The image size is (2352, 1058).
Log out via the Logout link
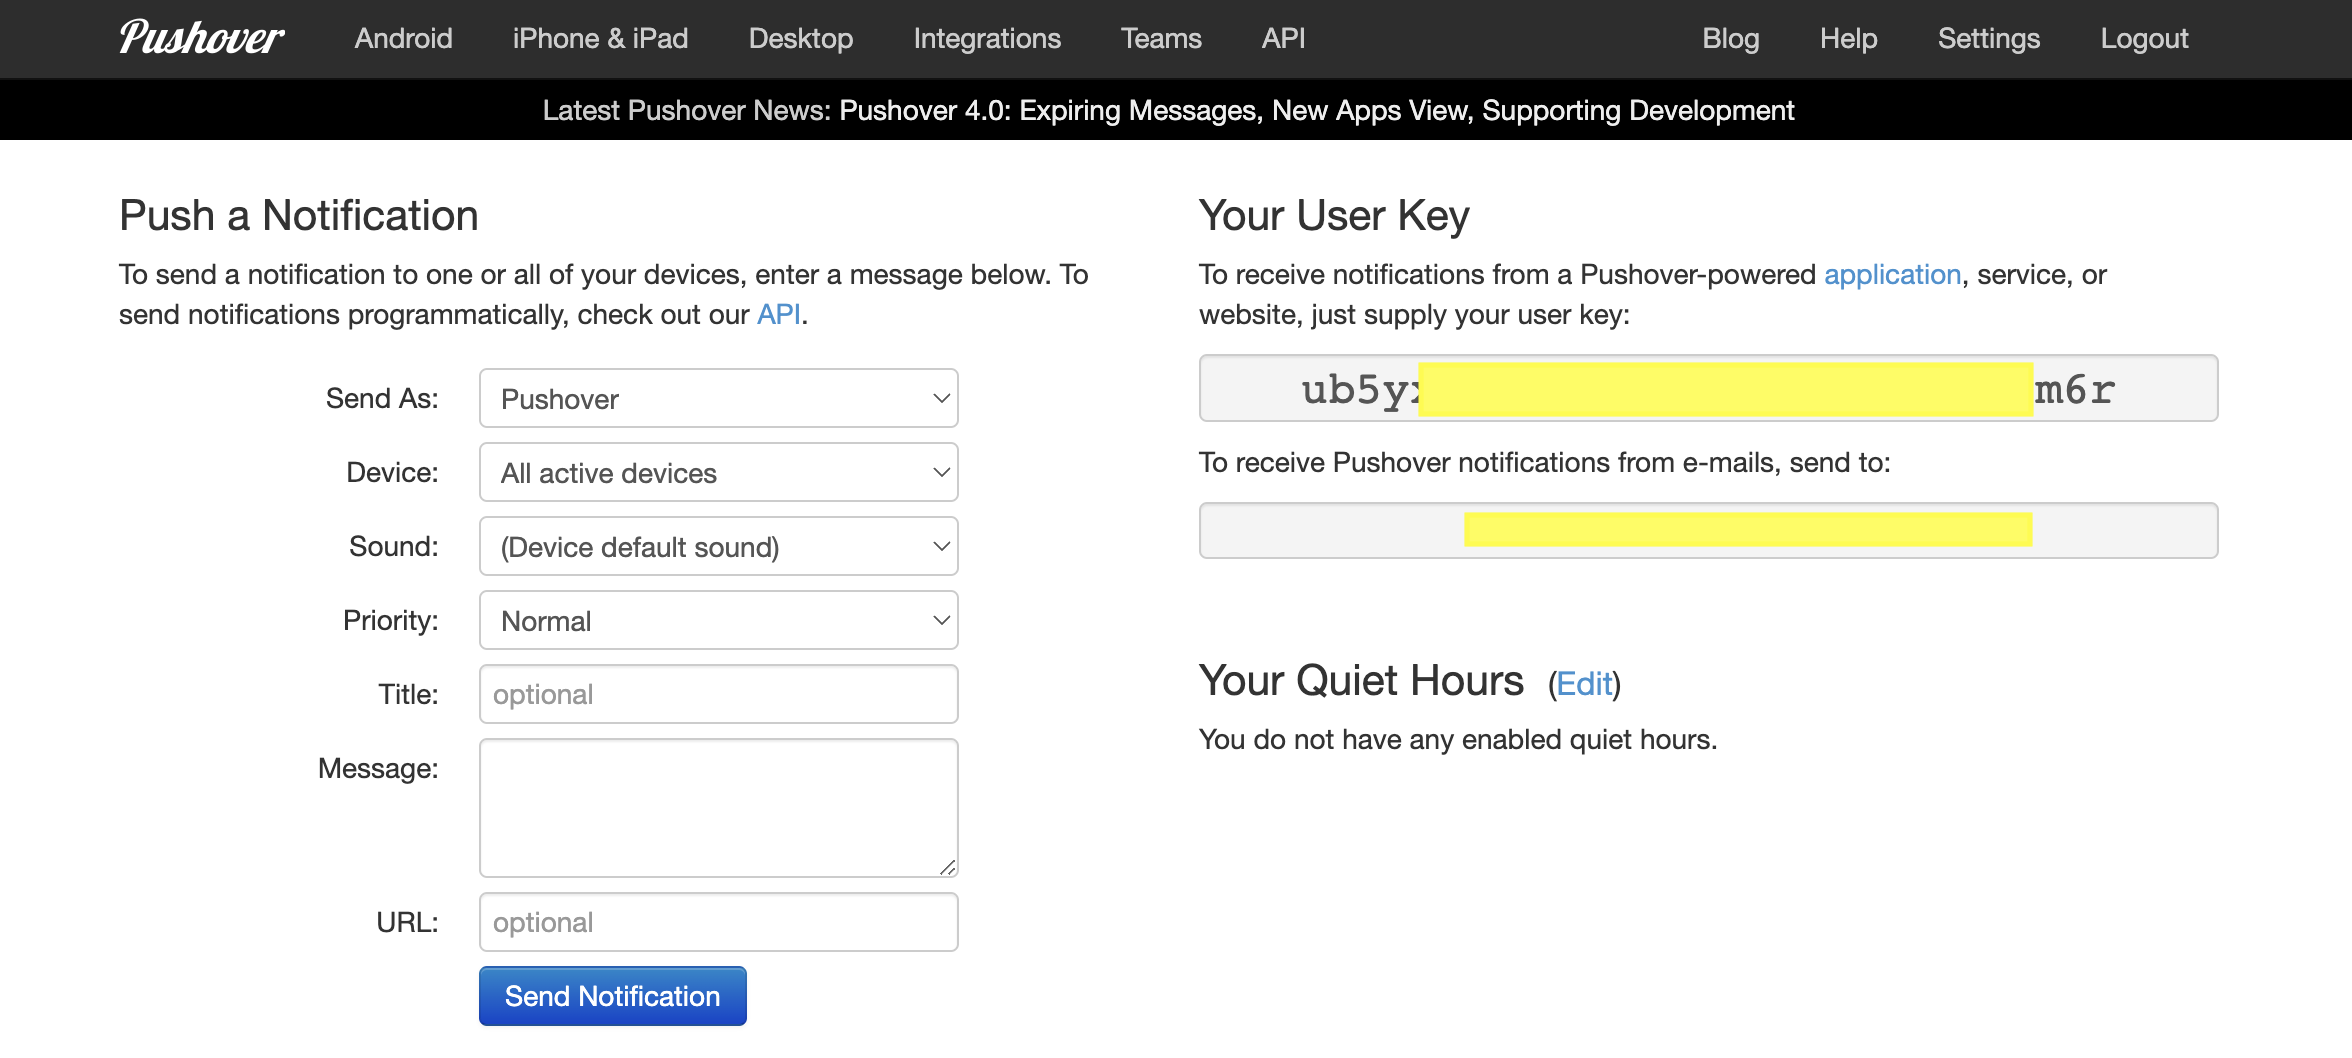click(x=2144, y=38)
